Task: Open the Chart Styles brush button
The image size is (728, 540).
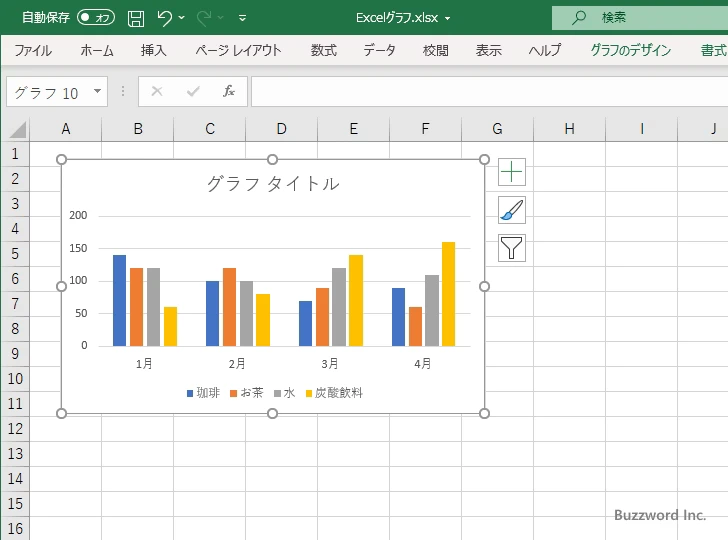Action: [x=512, y=210]
